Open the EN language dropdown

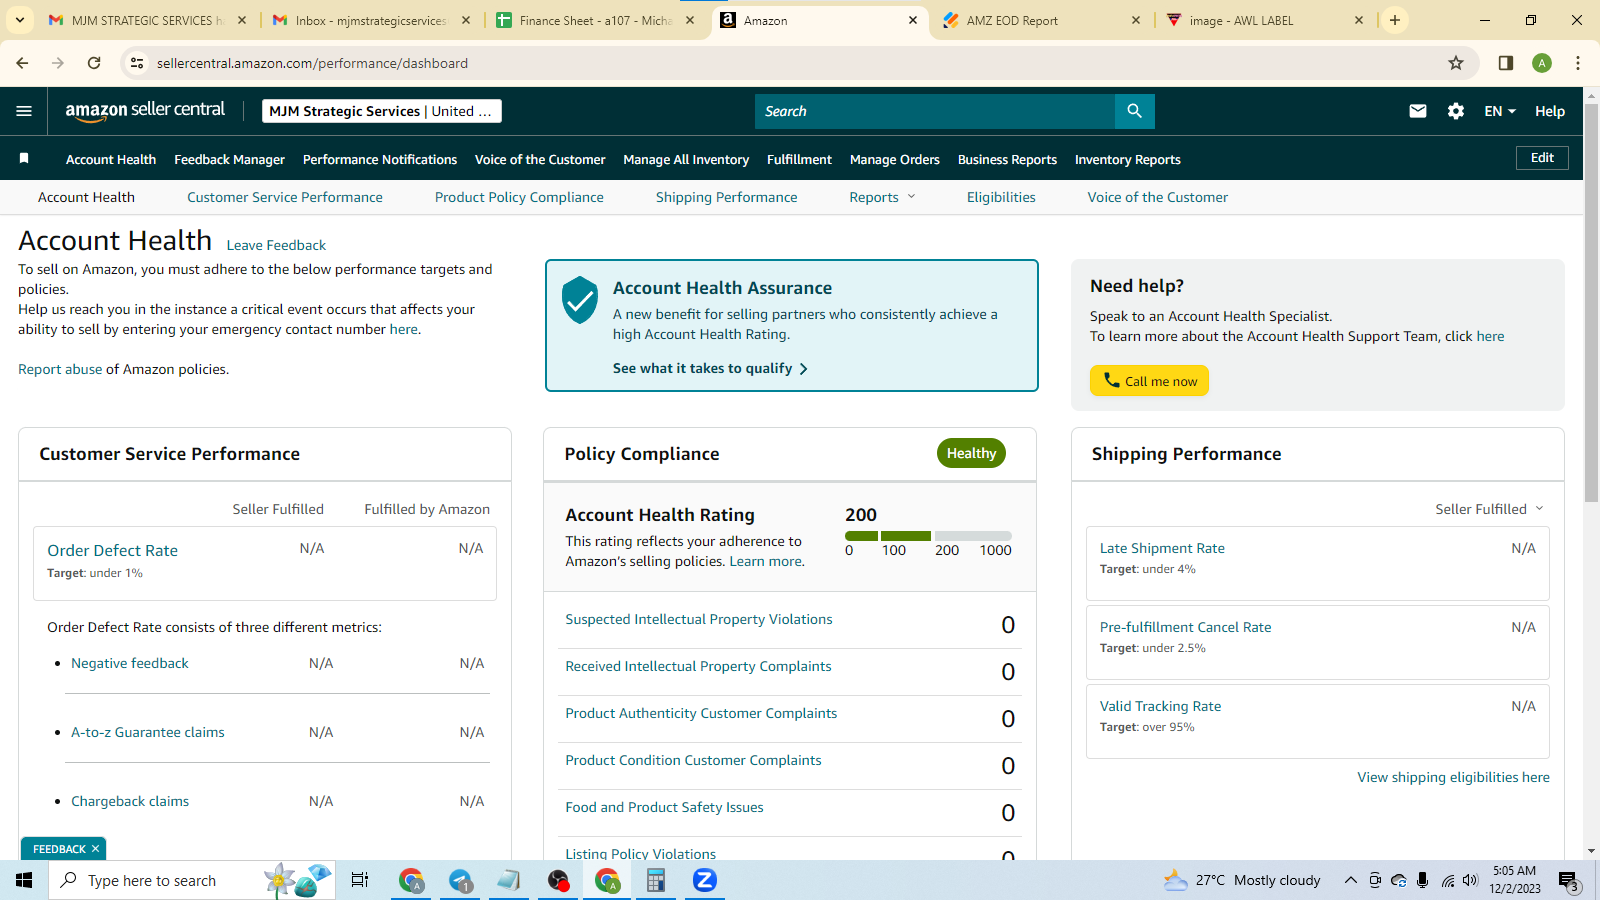click(1500, 111)
